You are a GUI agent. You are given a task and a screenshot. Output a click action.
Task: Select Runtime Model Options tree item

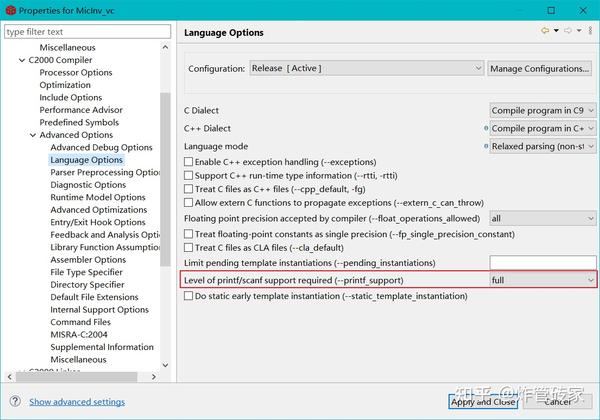pyautogui.click(x=98, y=197)
